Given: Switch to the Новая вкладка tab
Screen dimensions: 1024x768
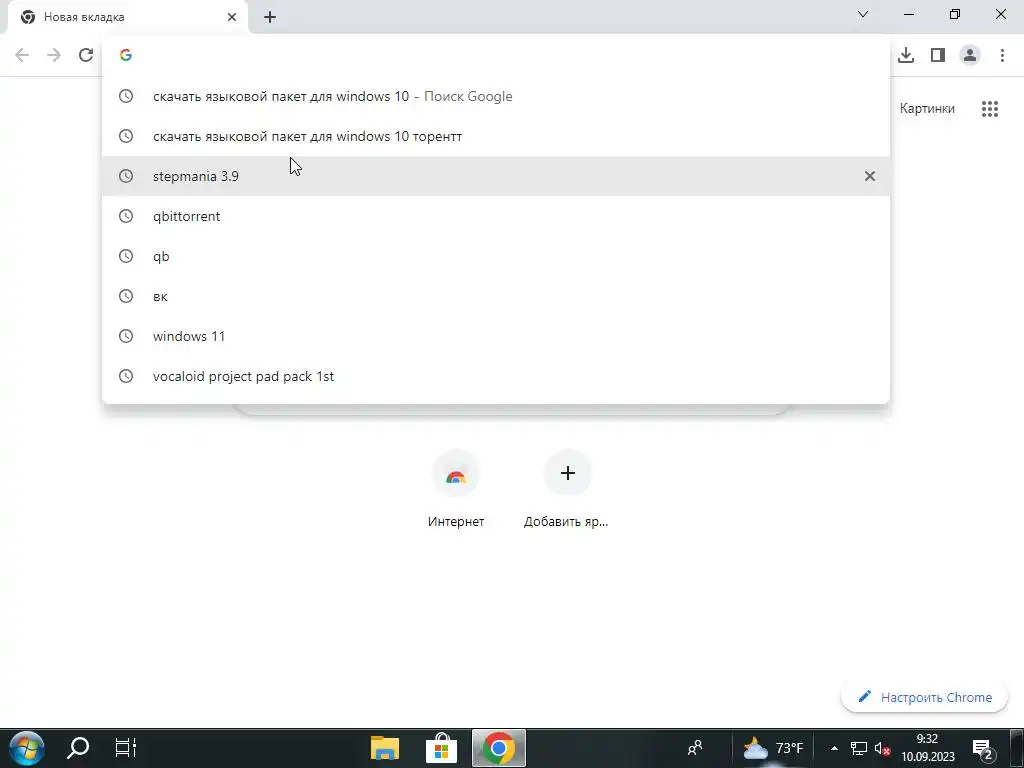Looking at the screenshot, I should pyautogui.click(x=127, y=17).
